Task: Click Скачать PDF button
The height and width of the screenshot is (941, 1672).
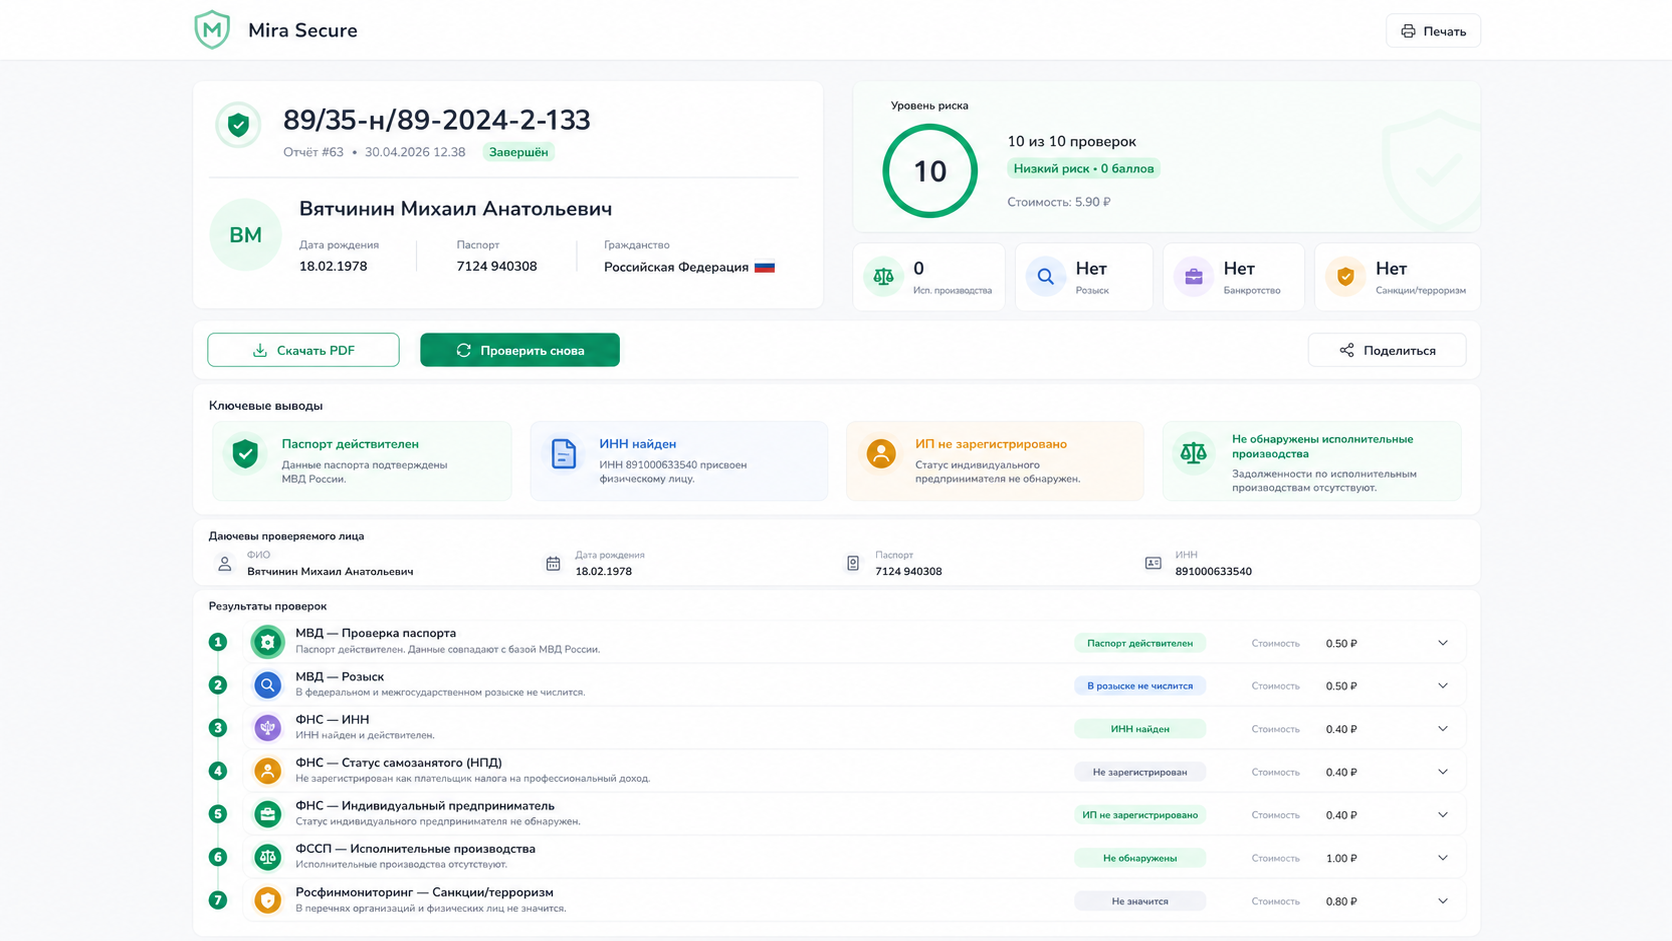Action: 303,350
